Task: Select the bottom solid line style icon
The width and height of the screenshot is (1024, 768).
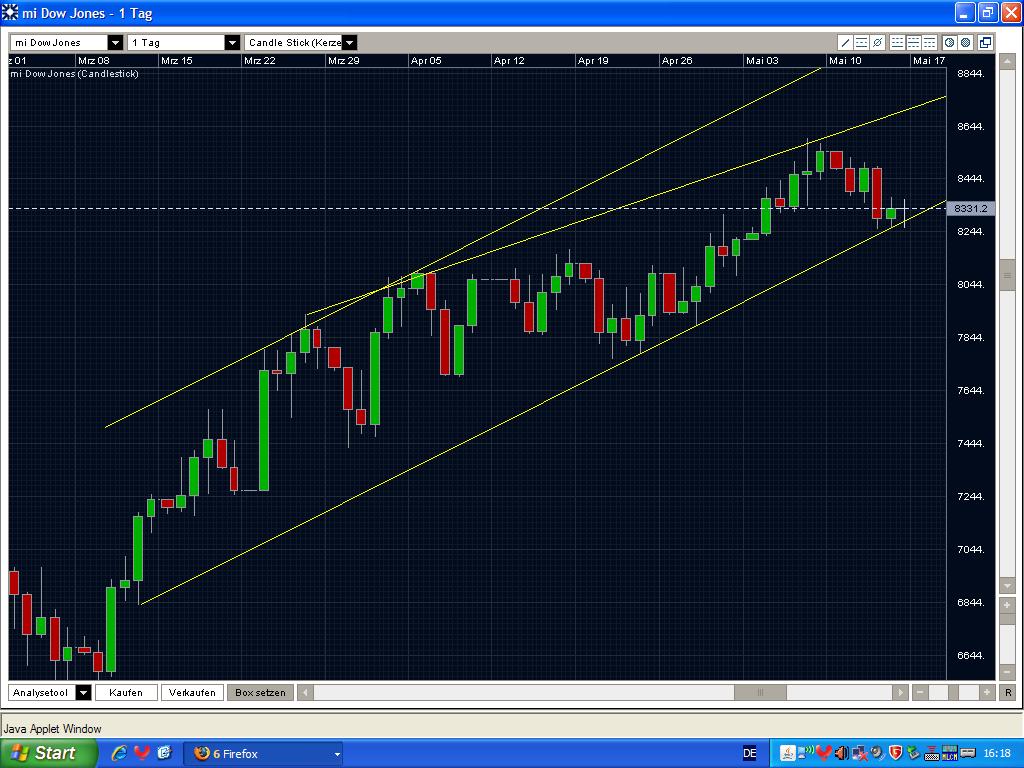Action: pos(897,43)
